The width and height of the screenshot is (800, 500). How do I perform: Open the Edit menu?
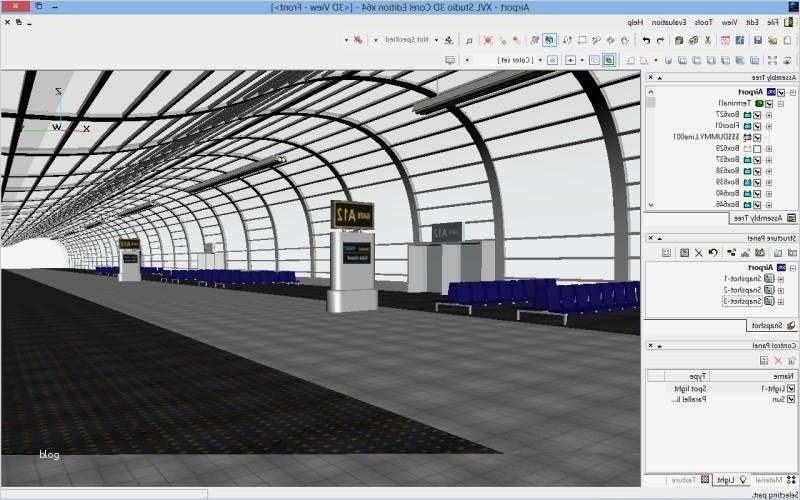(x=752, y=22)
